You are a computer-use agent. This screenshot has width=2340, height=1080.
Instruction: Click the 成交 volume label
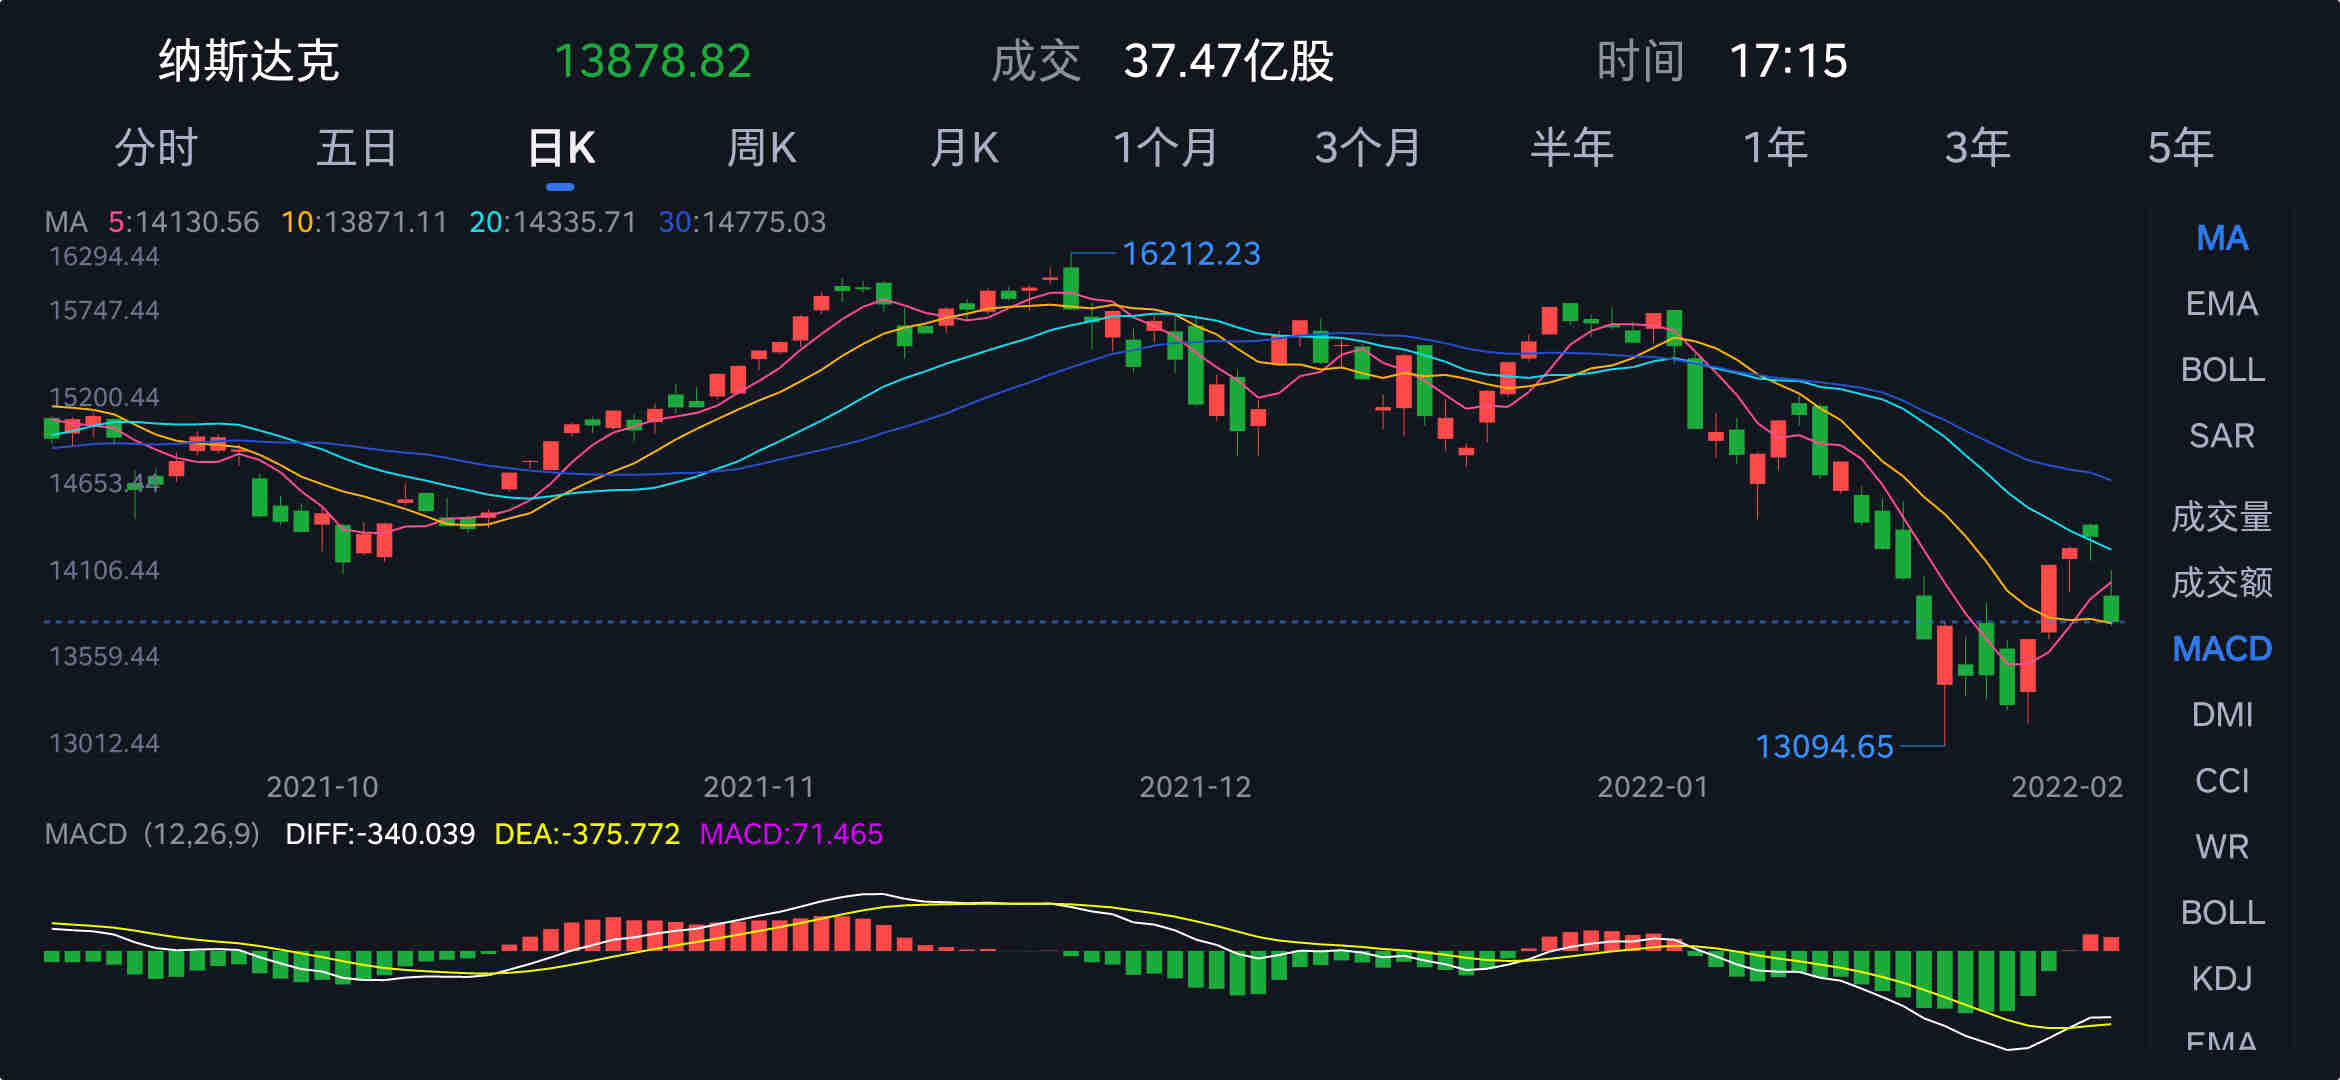1036,61
